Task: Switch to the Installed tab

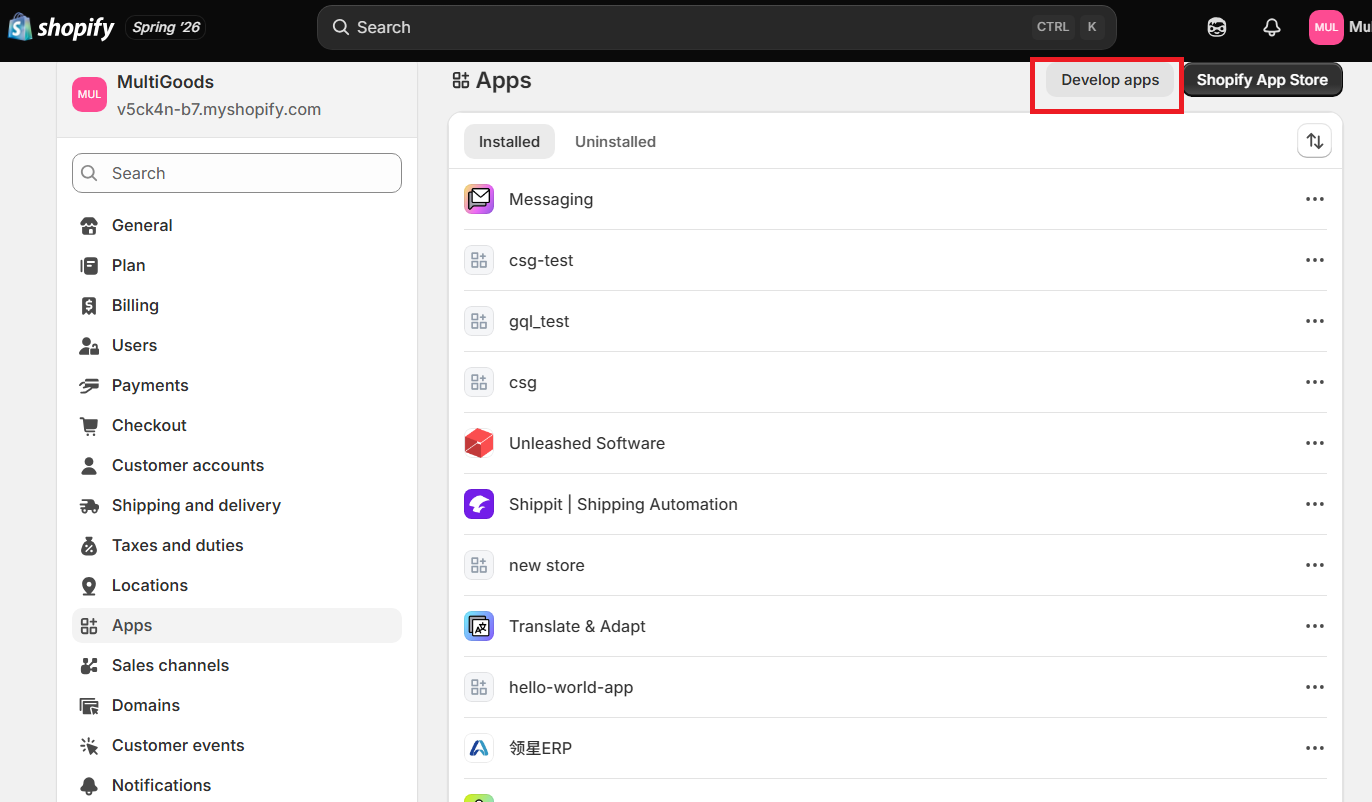Action: click(x=509, y=141)
